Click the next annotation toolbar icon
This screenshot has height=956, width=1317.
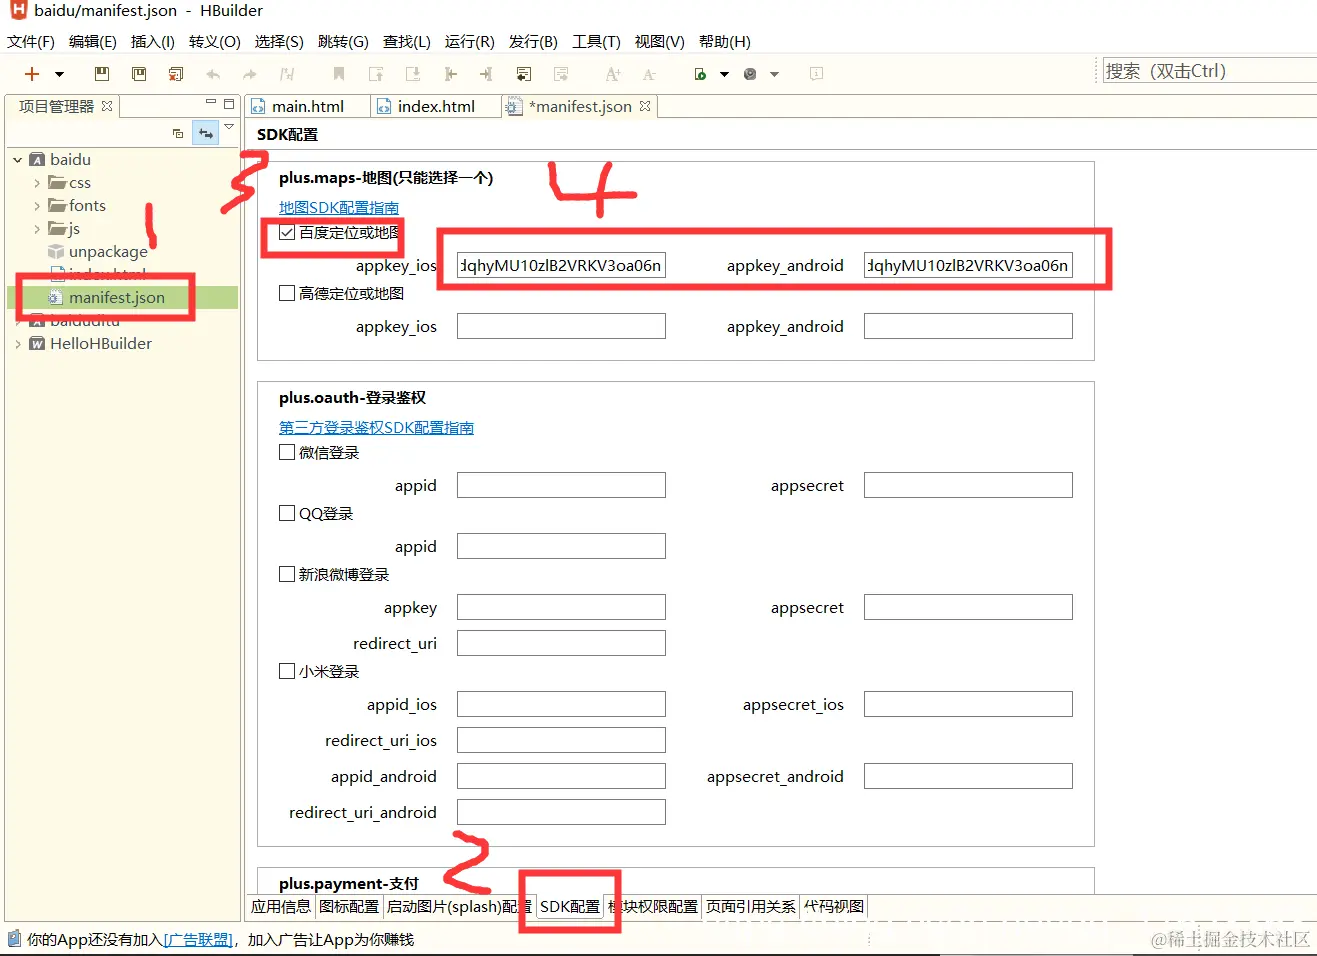pyautogui.click(x=413, y=74)
